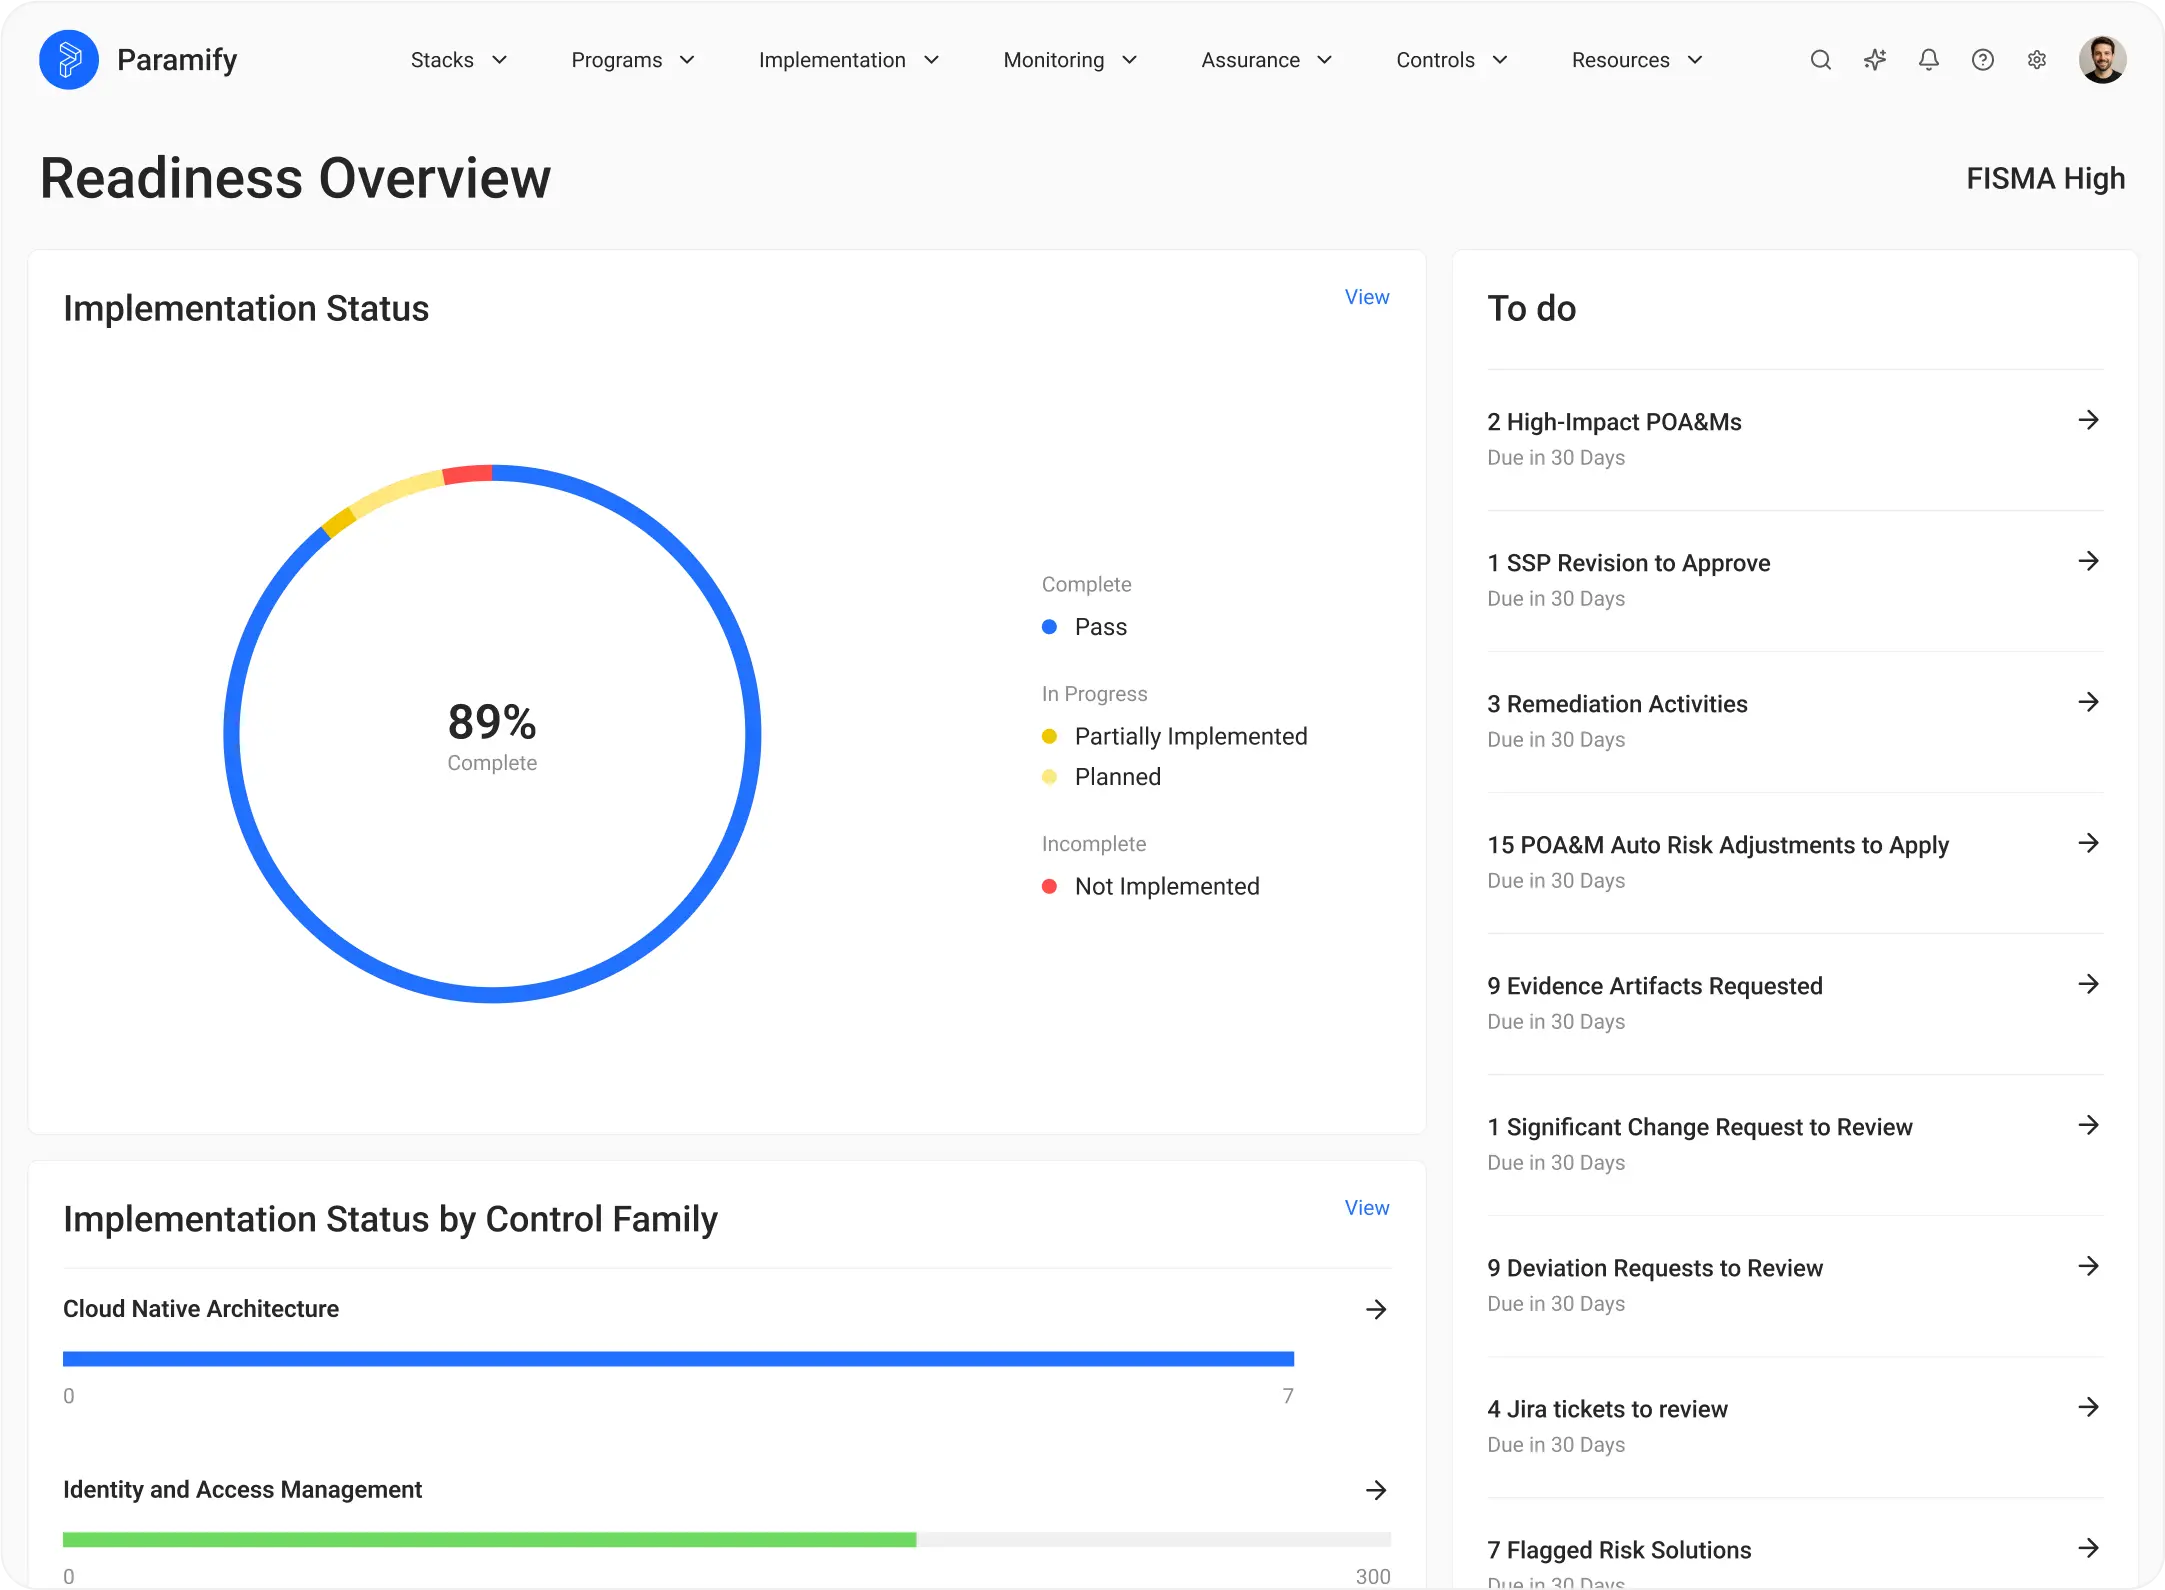Screen dimensions: 2165x1590
Task: Open arrow for 2 High-Impact POA&Ms
Action: (2088, 420)
